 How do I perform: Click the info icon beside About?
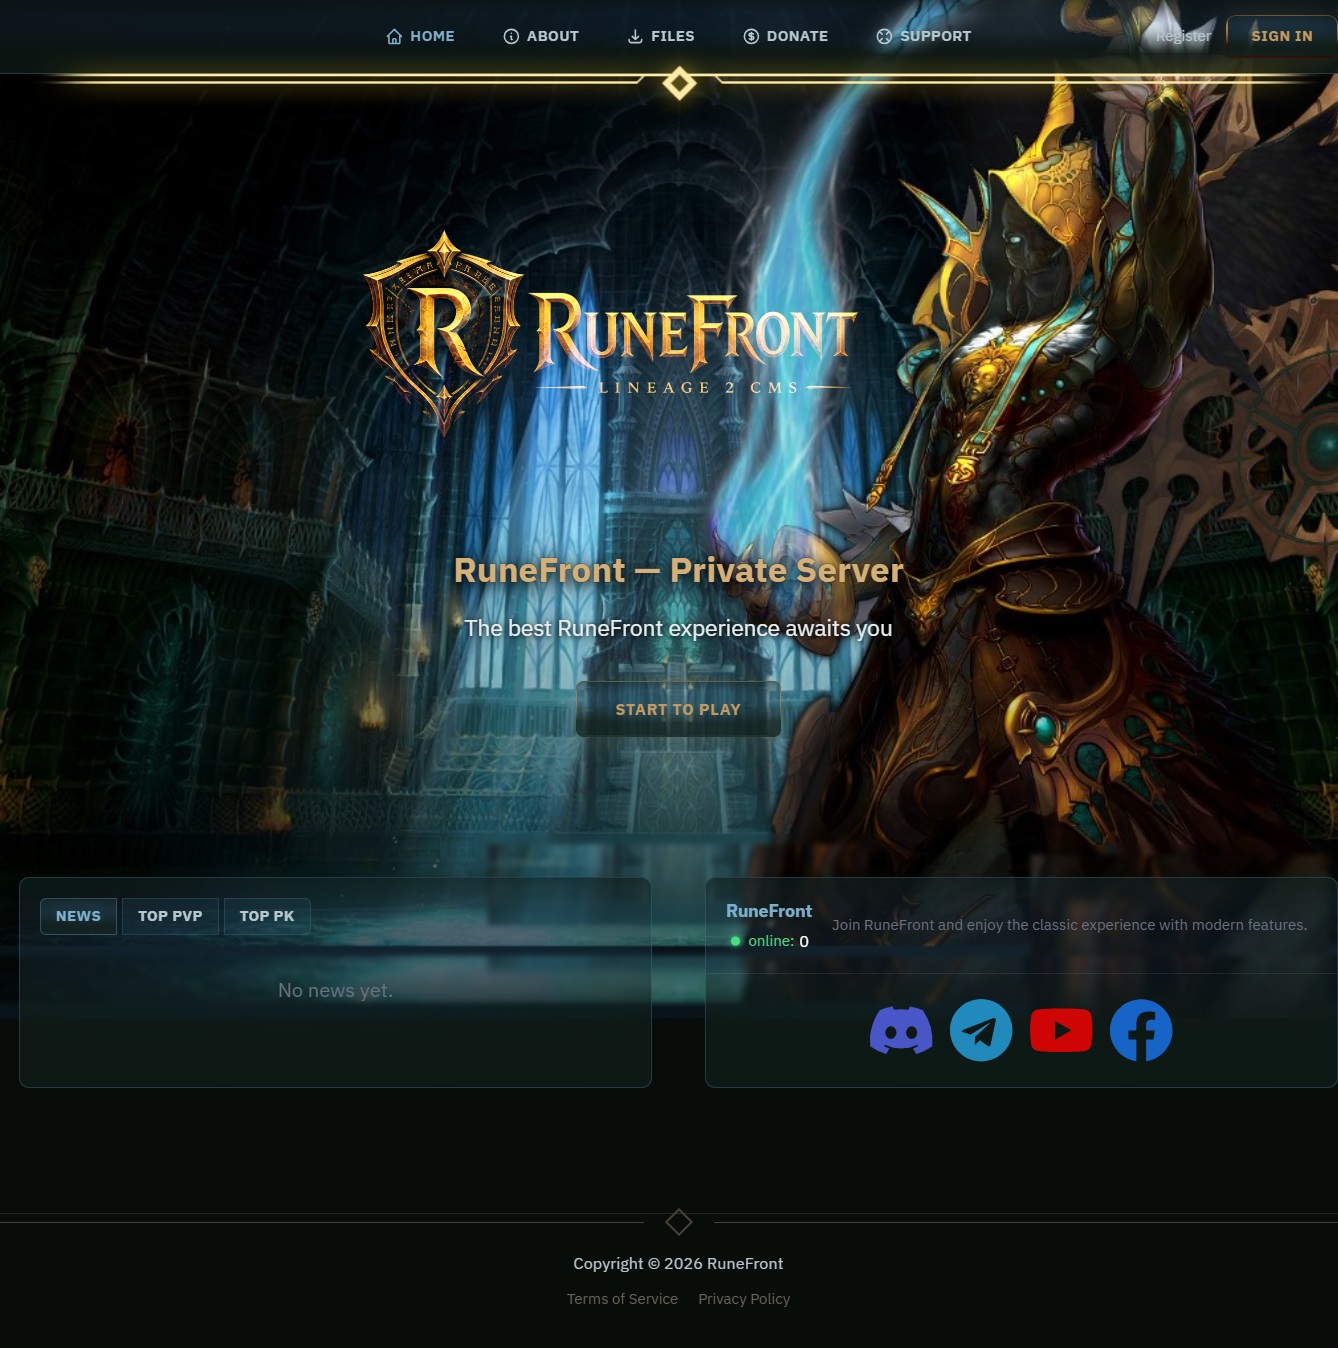coord(511,36)
